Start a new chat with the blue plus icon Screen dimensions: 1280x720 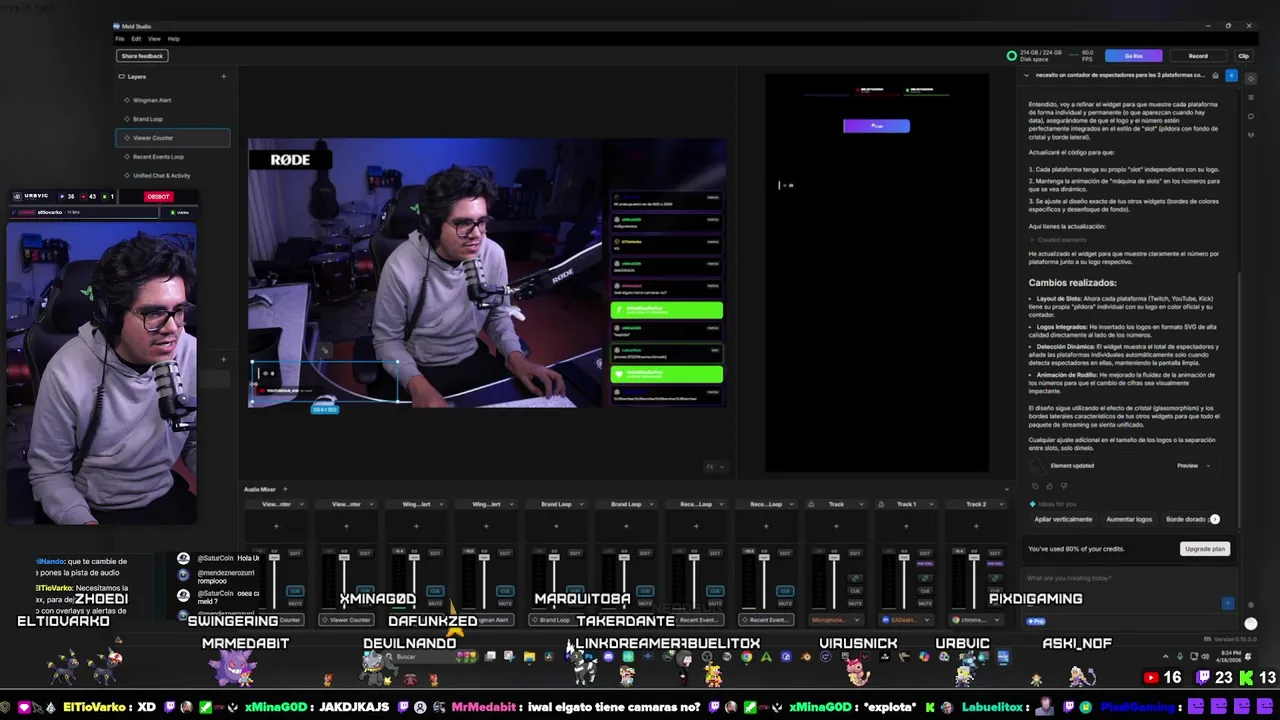1231,75
